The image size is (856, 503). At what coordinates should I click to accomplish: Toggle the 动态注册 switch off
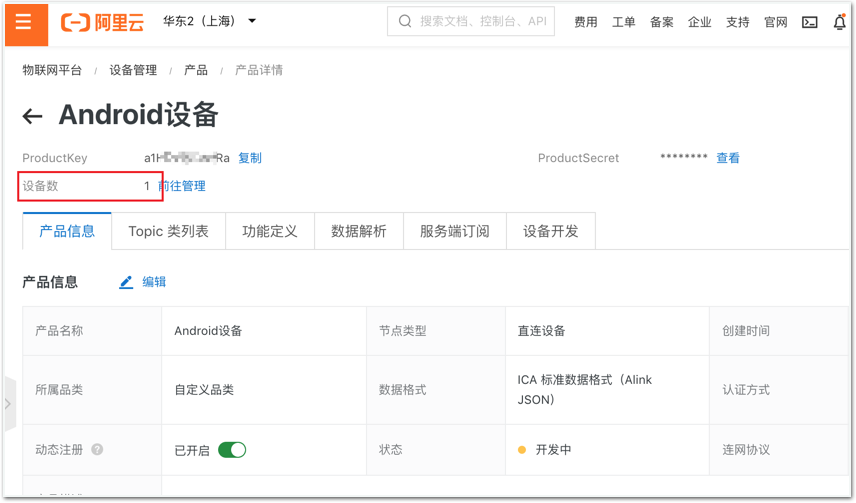(232, 450)
